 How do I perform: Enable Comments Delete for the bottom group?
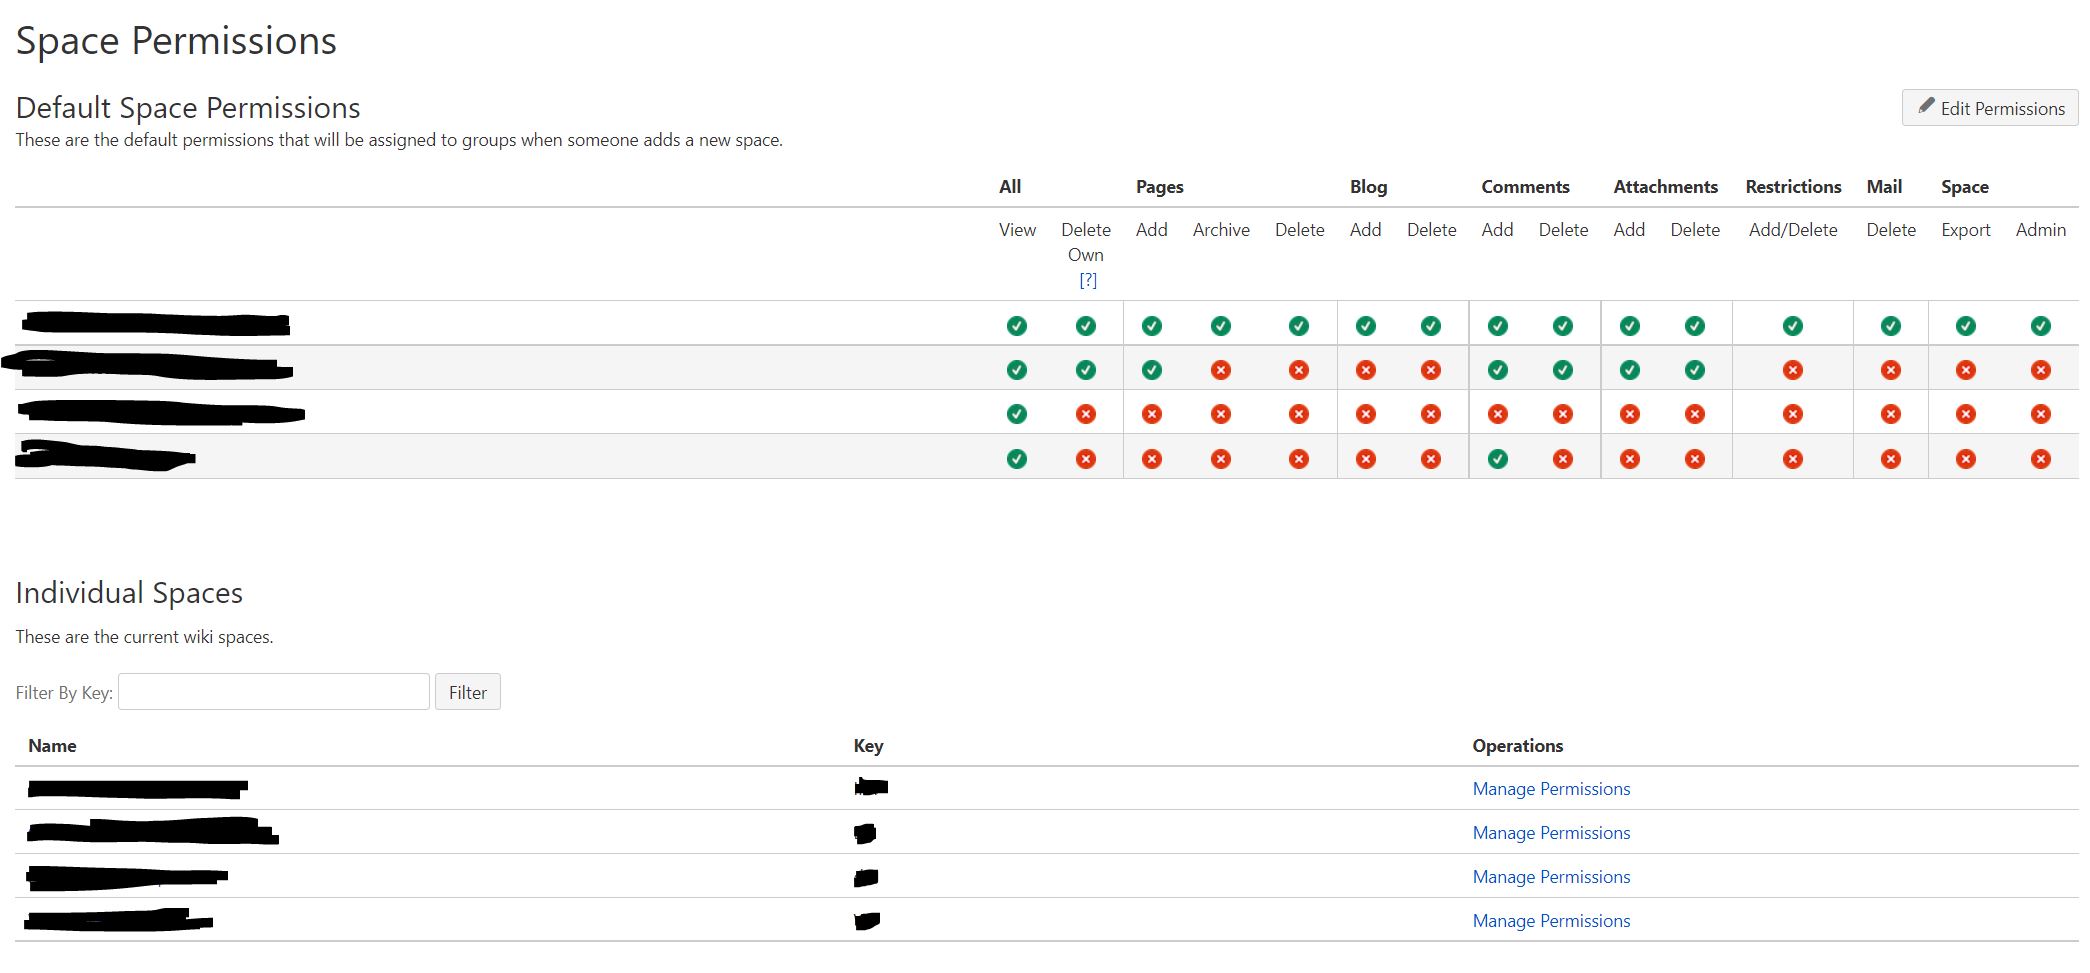(1563, 458)
